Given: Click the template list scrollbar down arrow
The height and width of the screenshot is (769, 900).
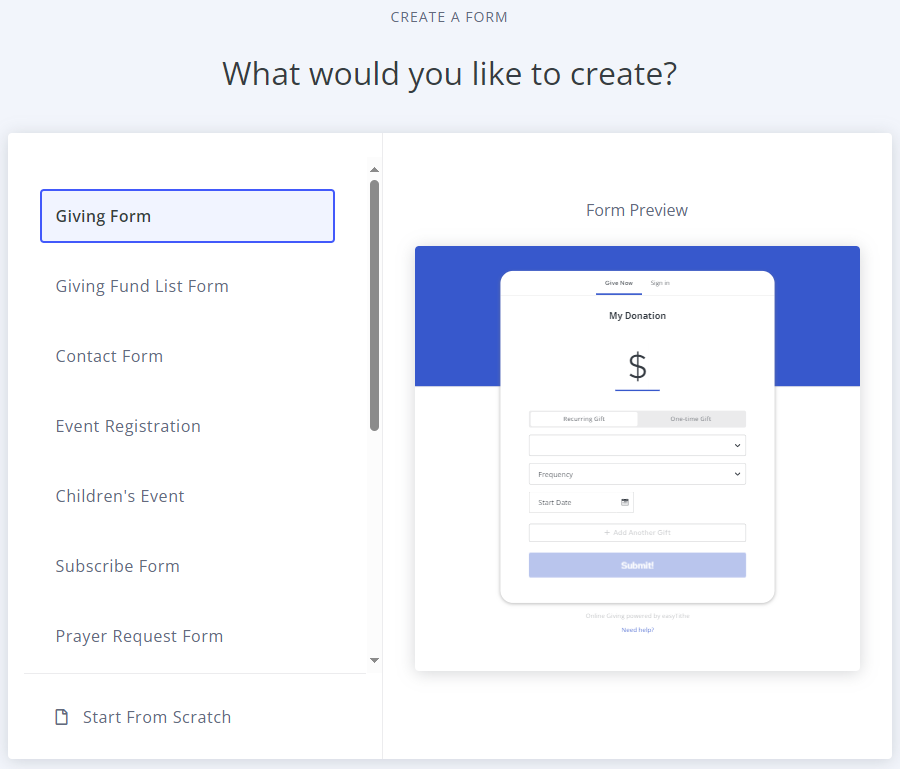Looking at the screenshot, I should pos(373,660).
